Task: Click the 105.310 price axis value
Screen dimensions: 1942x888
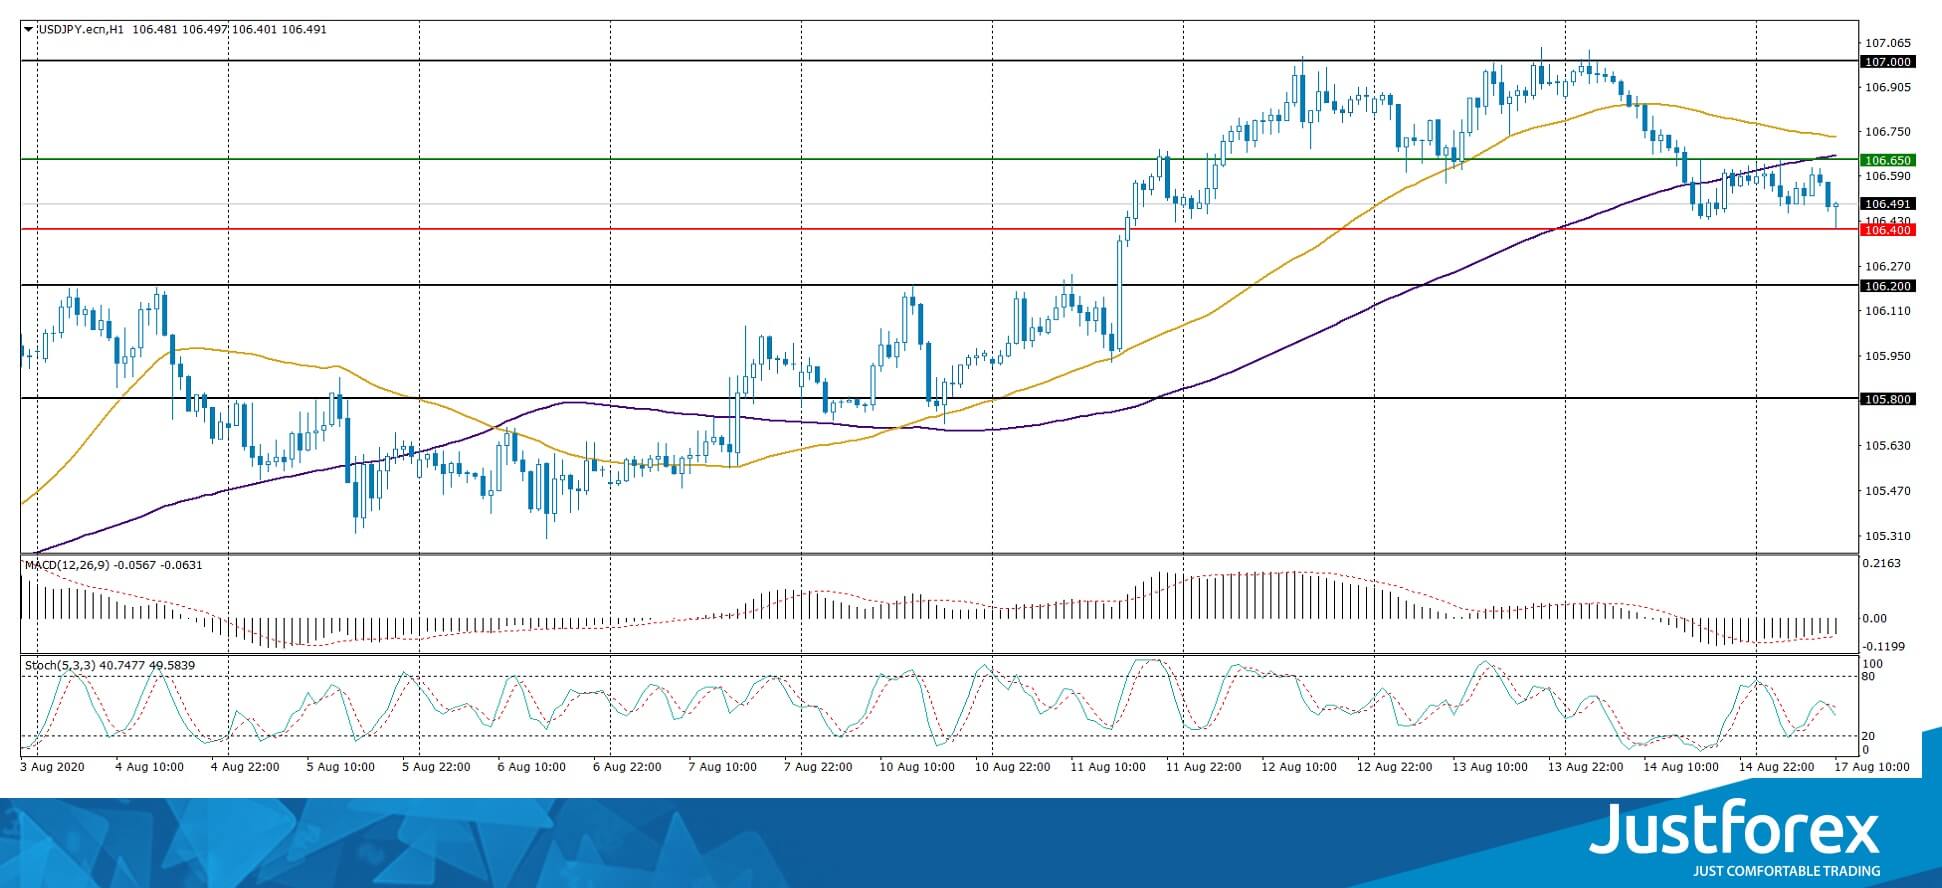Action: pos(1888,535)
